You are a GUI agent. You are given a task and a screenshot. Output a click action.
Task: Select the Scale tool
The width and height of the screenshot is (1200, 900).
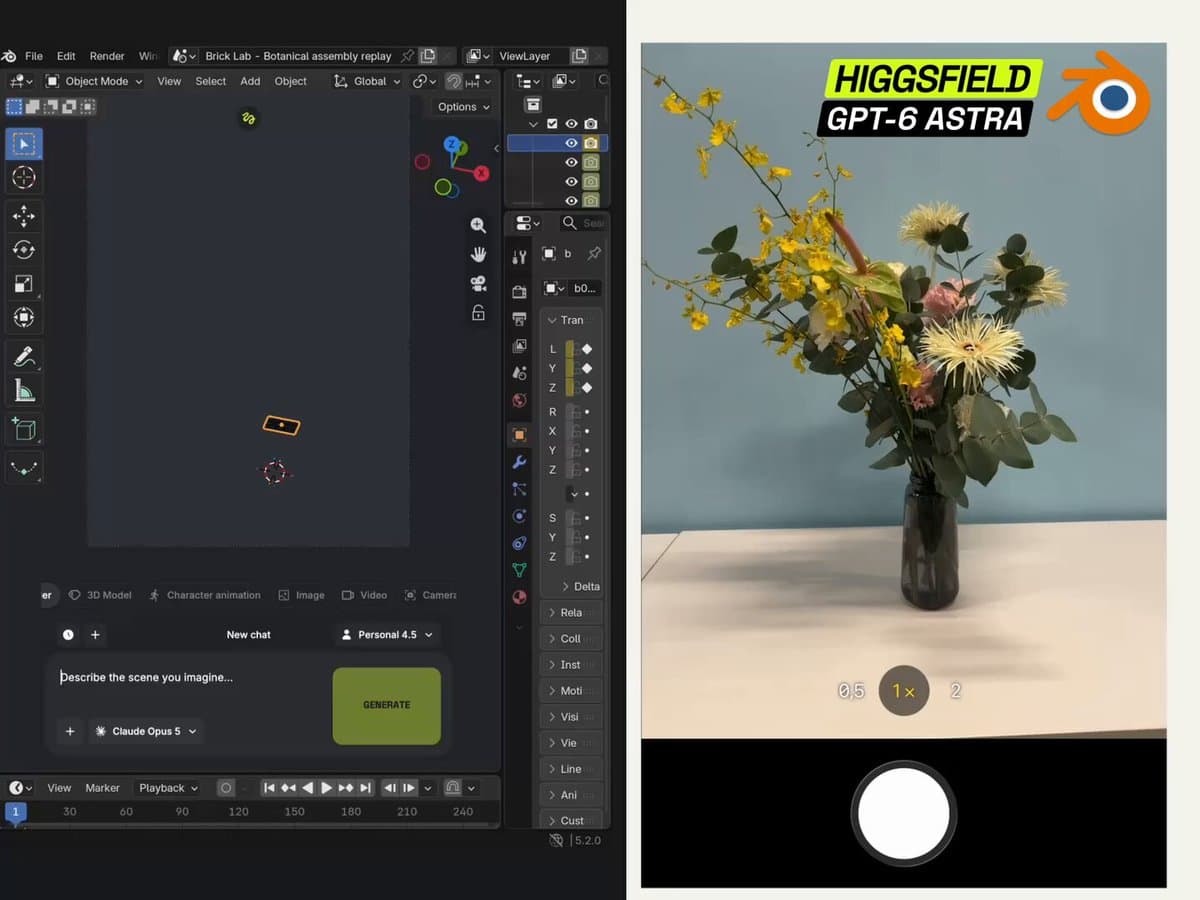click(x=24, y=283)
